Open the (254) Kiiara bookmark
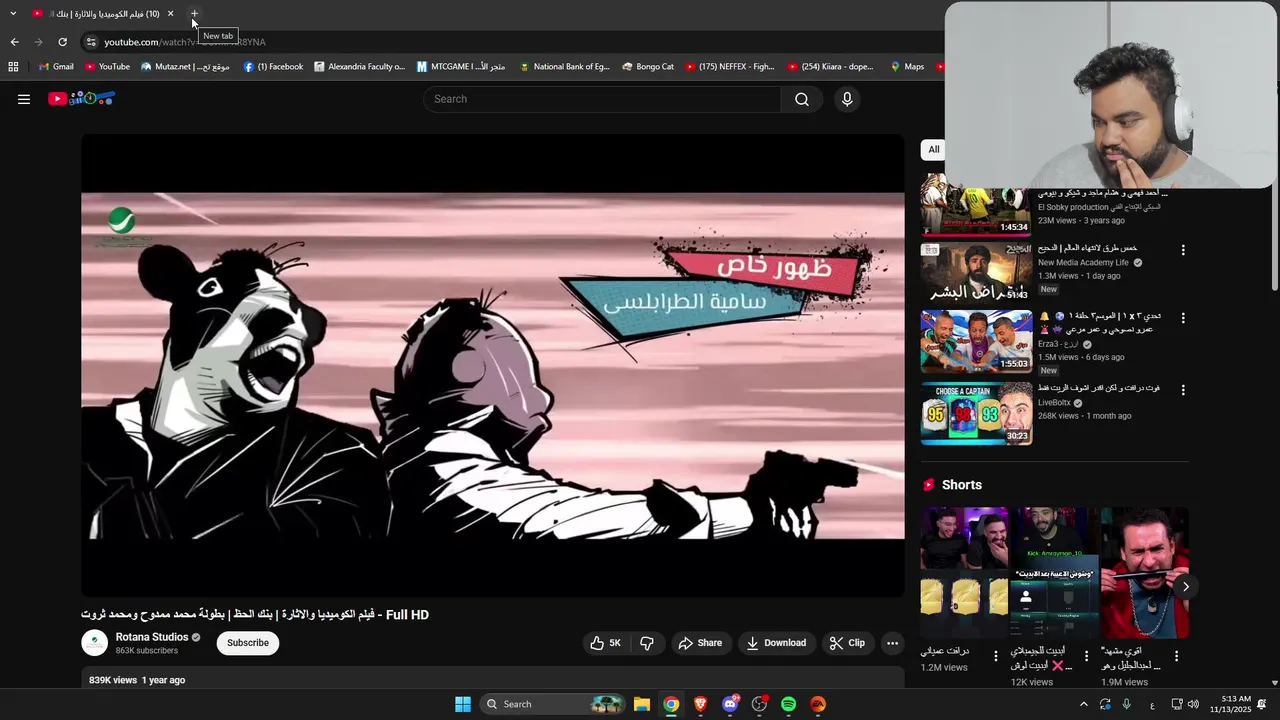The width and height of the screenshot is (1280, 720). point(831,67)
